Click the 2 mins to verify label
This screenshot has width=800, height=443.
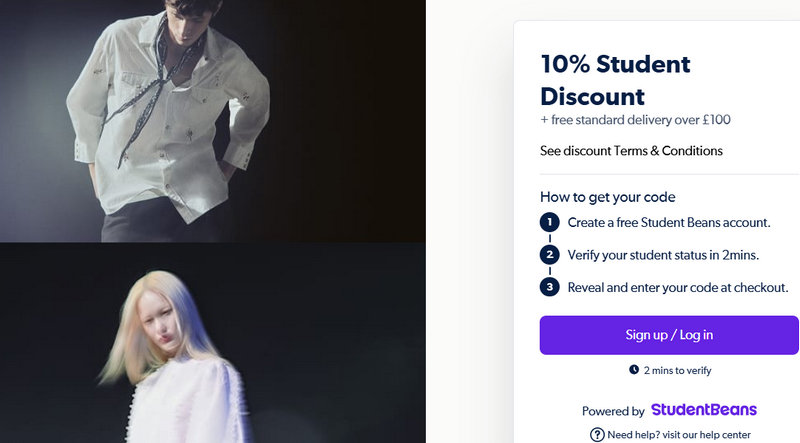pyautogui.click(x=677, y=370)
